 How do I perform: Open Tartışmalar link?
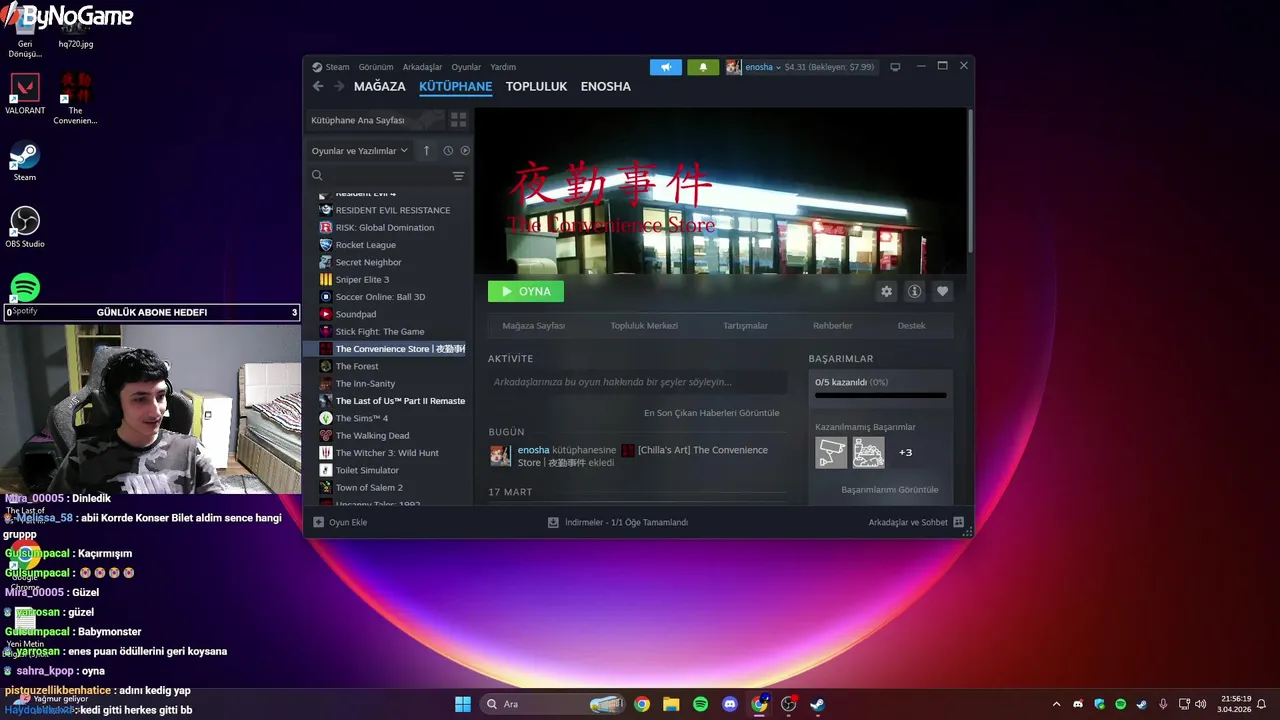tap(746, 326)
